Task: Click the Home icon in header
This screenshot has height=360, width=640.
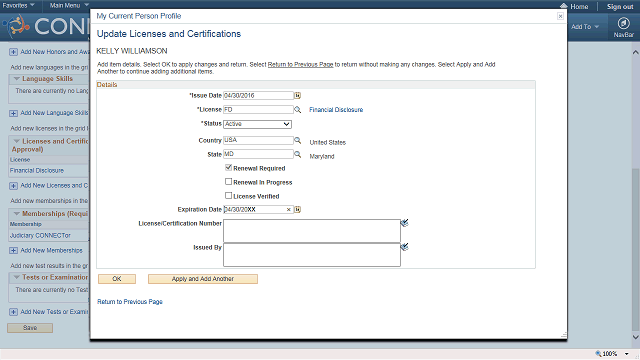Action: 564,6
